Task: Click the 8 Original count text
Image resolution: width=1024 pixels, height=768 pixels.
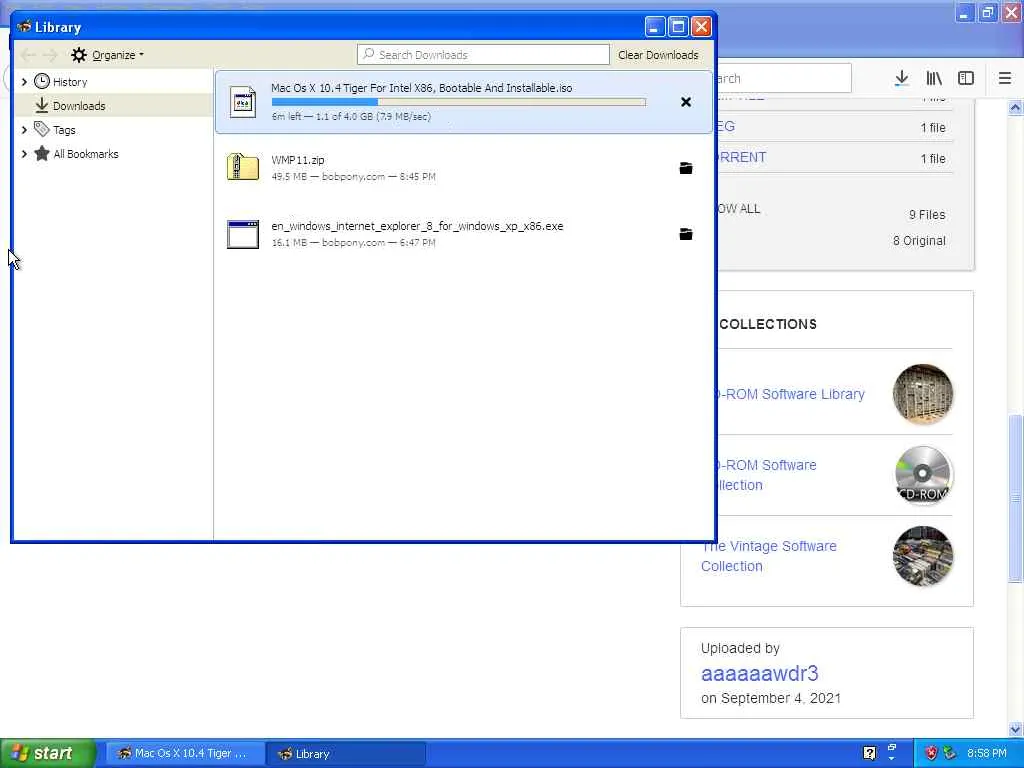Action: 919,241
